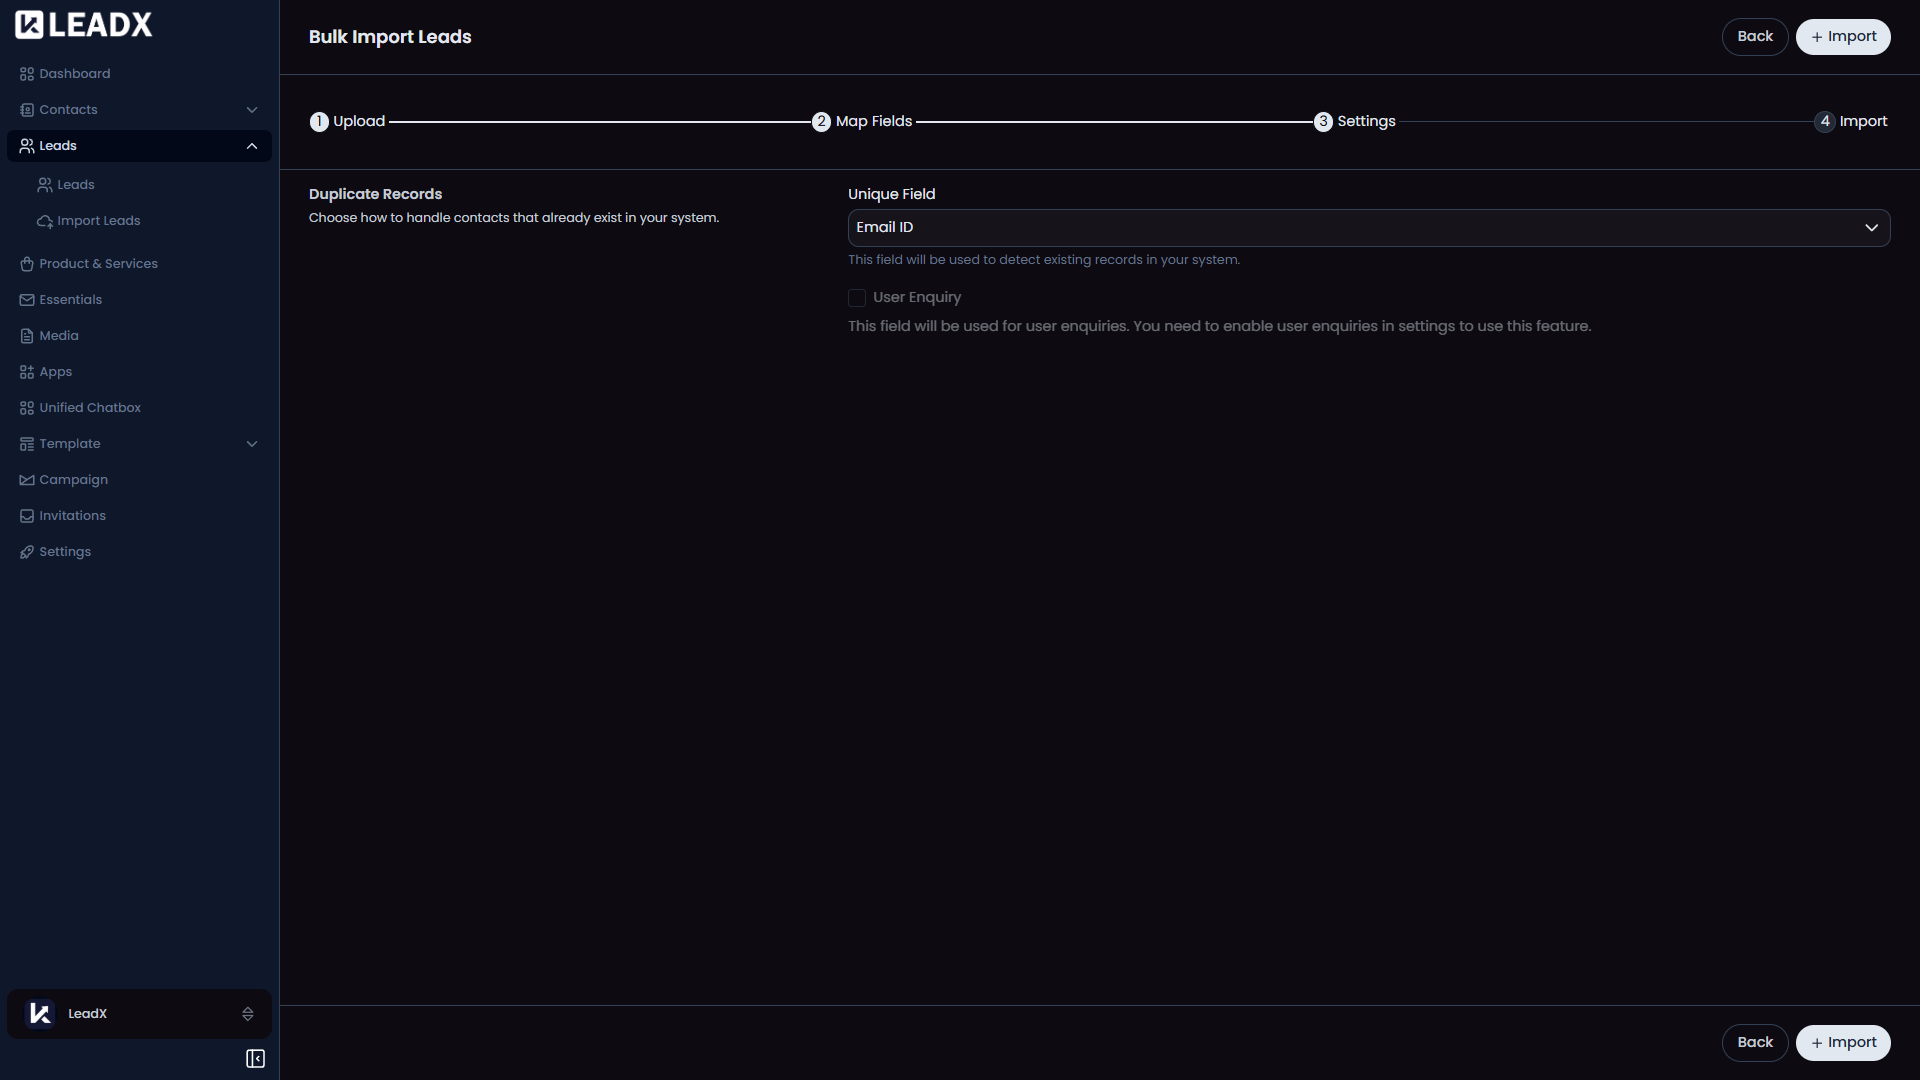This screenshot has height=1080, width=1920.
Task: Open the Unified Chatbox
Action: (x=90, y=407)
